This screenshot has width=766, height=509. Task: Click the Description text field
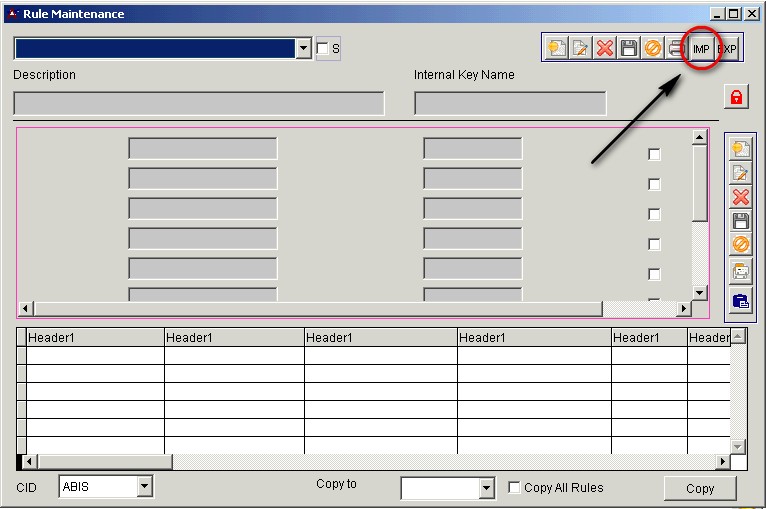(x=199, y=104)
